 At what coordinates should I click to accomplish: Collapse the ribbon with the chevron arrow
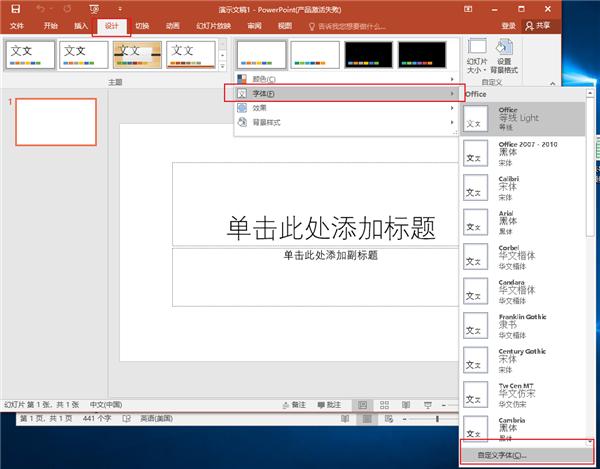point(552,83)
